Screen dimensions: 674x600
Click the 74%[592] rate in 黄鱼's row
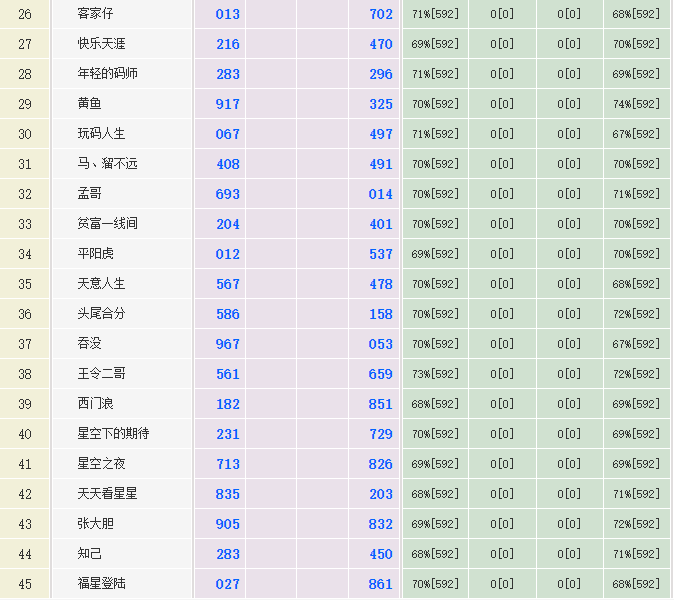pos(636,104)
